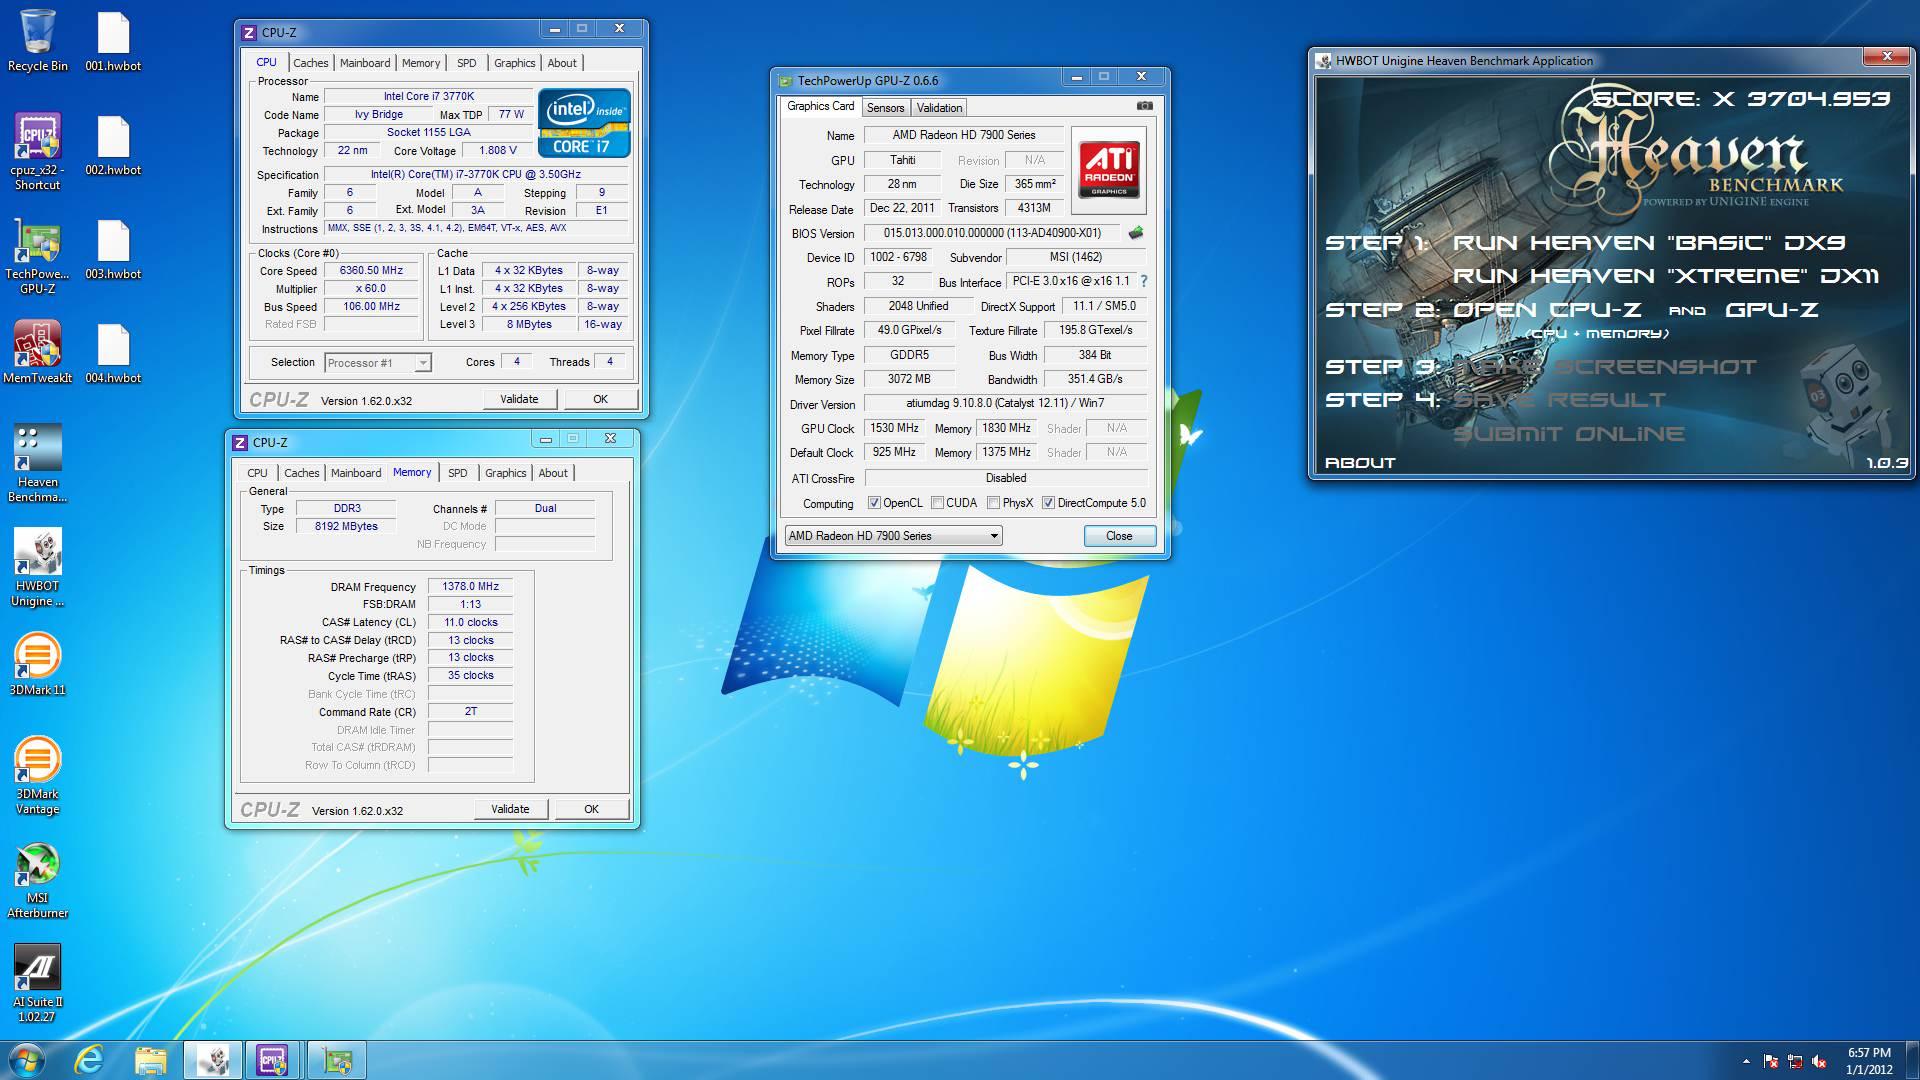The width and height of the screenshot is (1920, 1080).
Task: Click the GPU Clock value 1530 MHz
Action: 894,428
